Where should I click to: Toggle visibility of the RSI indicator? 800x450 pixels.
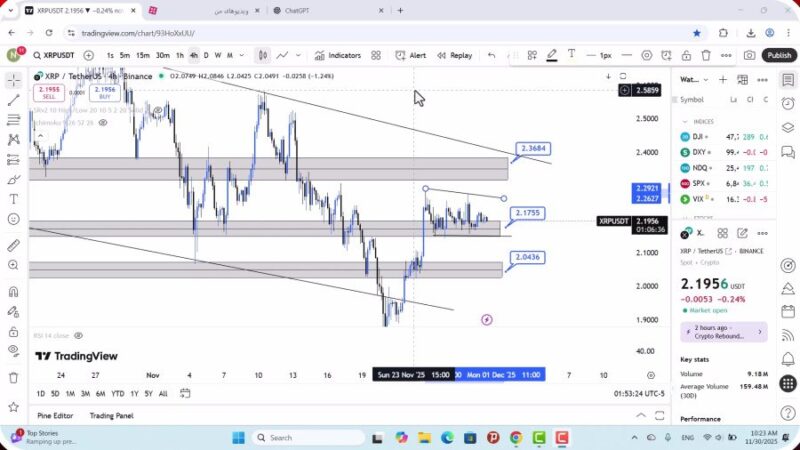point(78,336)
